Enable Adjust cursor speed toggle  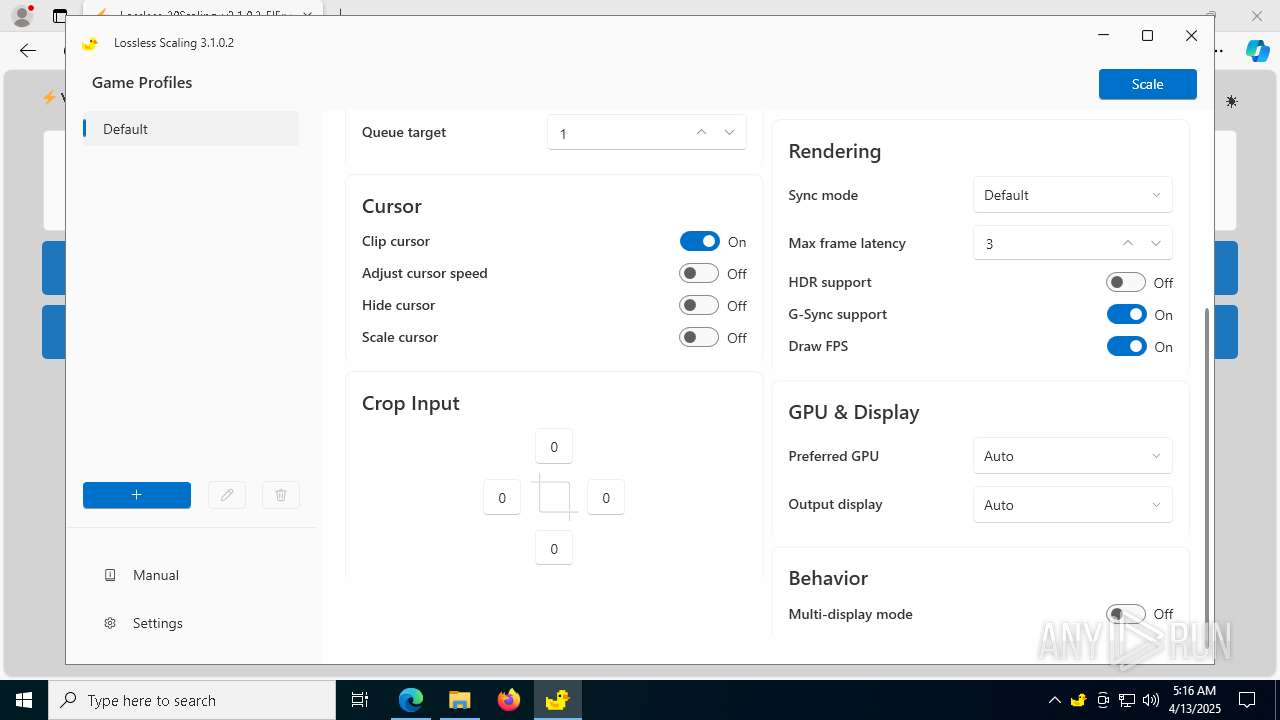click(x=699, y=273)
